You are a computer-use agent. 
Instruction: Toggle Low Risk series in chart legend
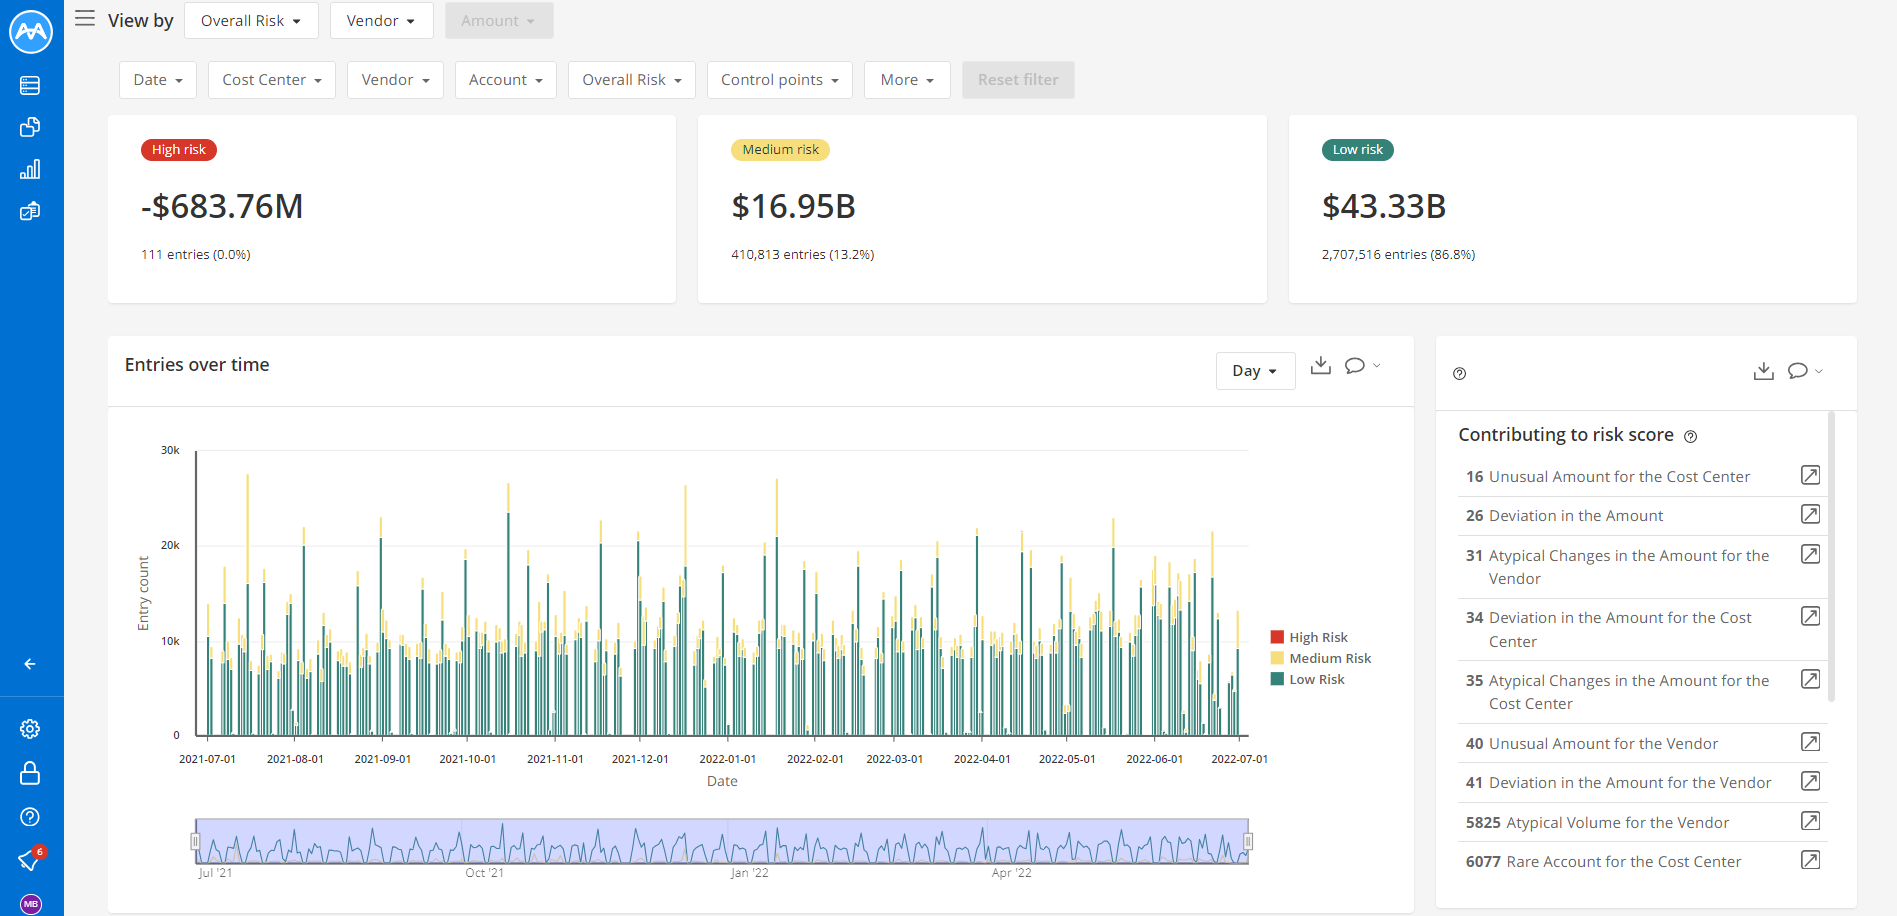(x=1307, y=679)
